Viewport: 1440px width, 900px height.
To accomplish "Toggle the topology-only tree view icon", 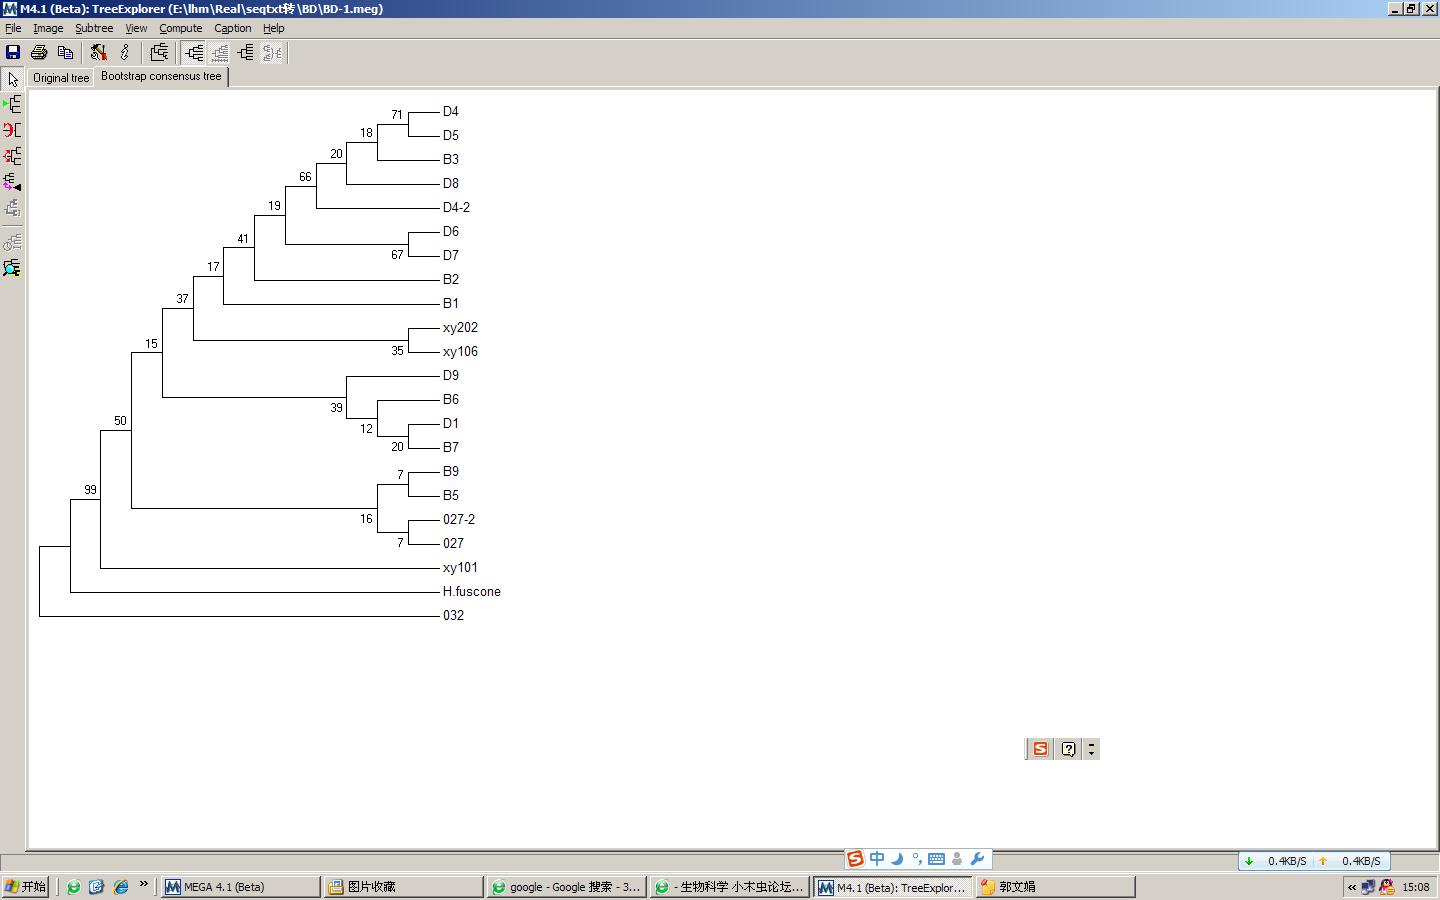I will (194, 52).
